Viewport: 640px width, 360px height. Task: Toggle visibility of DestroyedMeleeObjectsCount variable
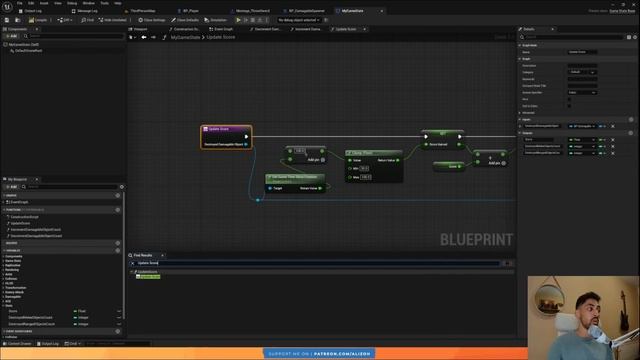point(119,318)
